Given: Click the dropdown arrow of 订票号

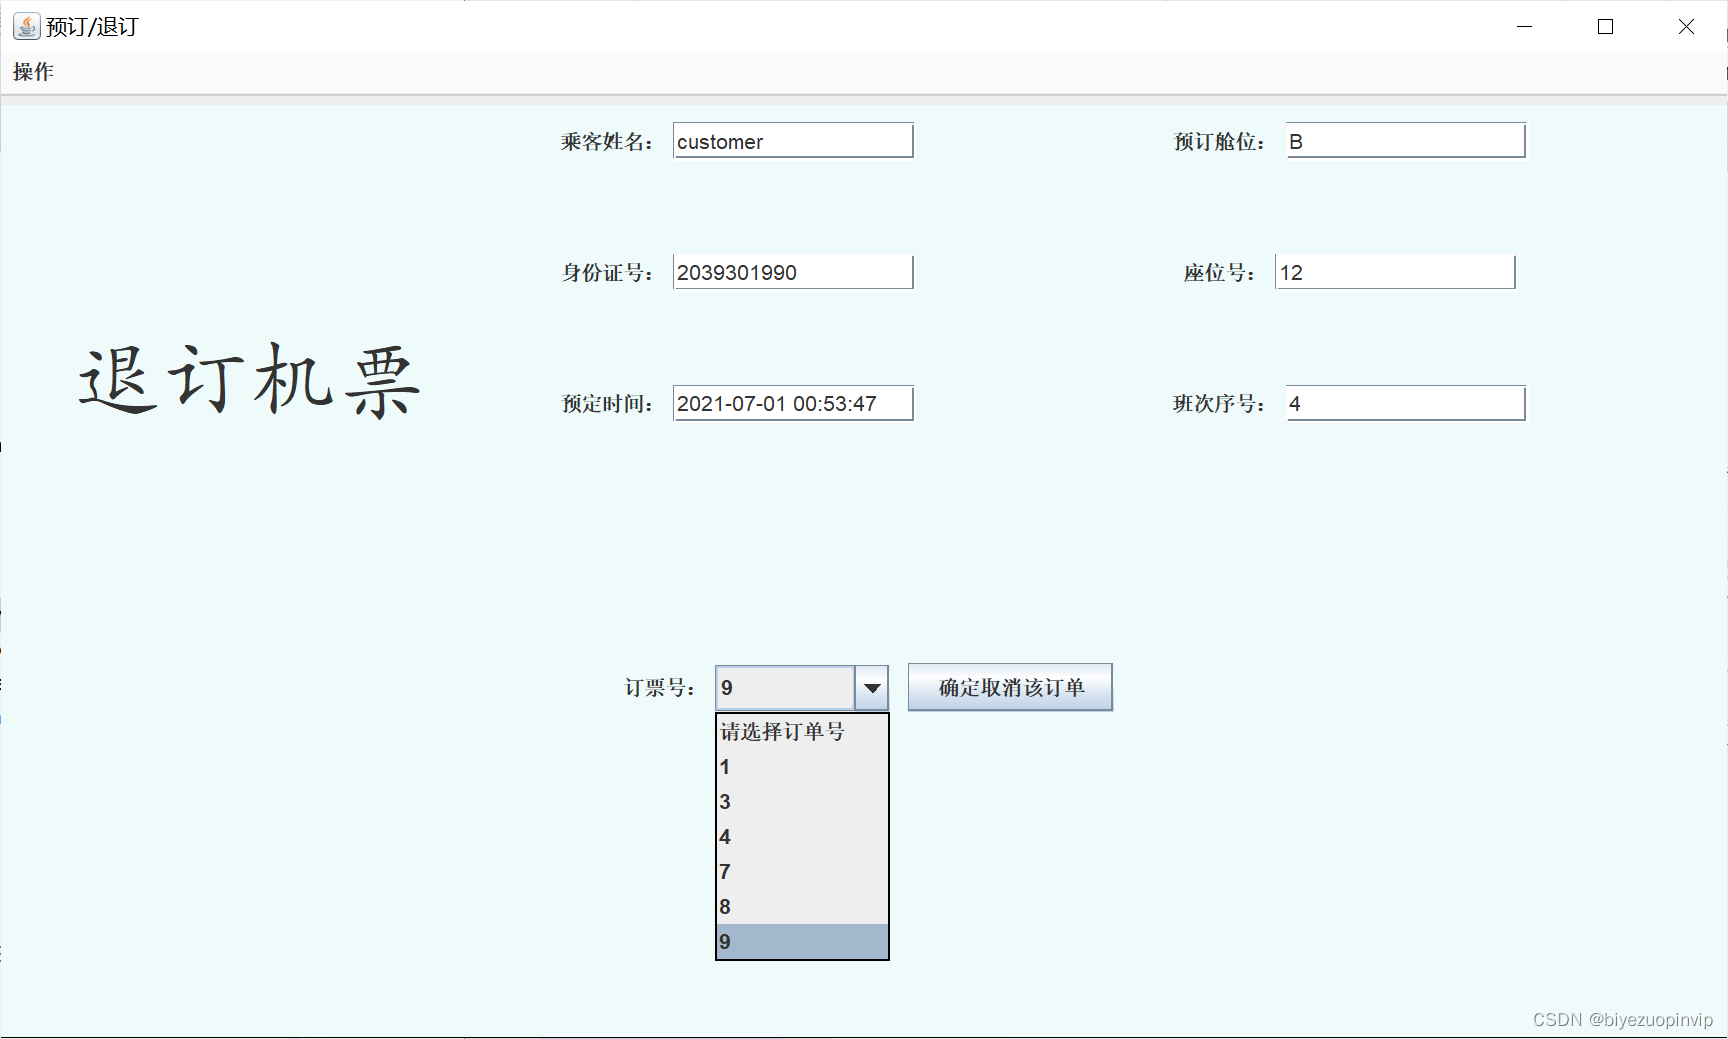Looking at the screenshot, I should coord(872,688).
